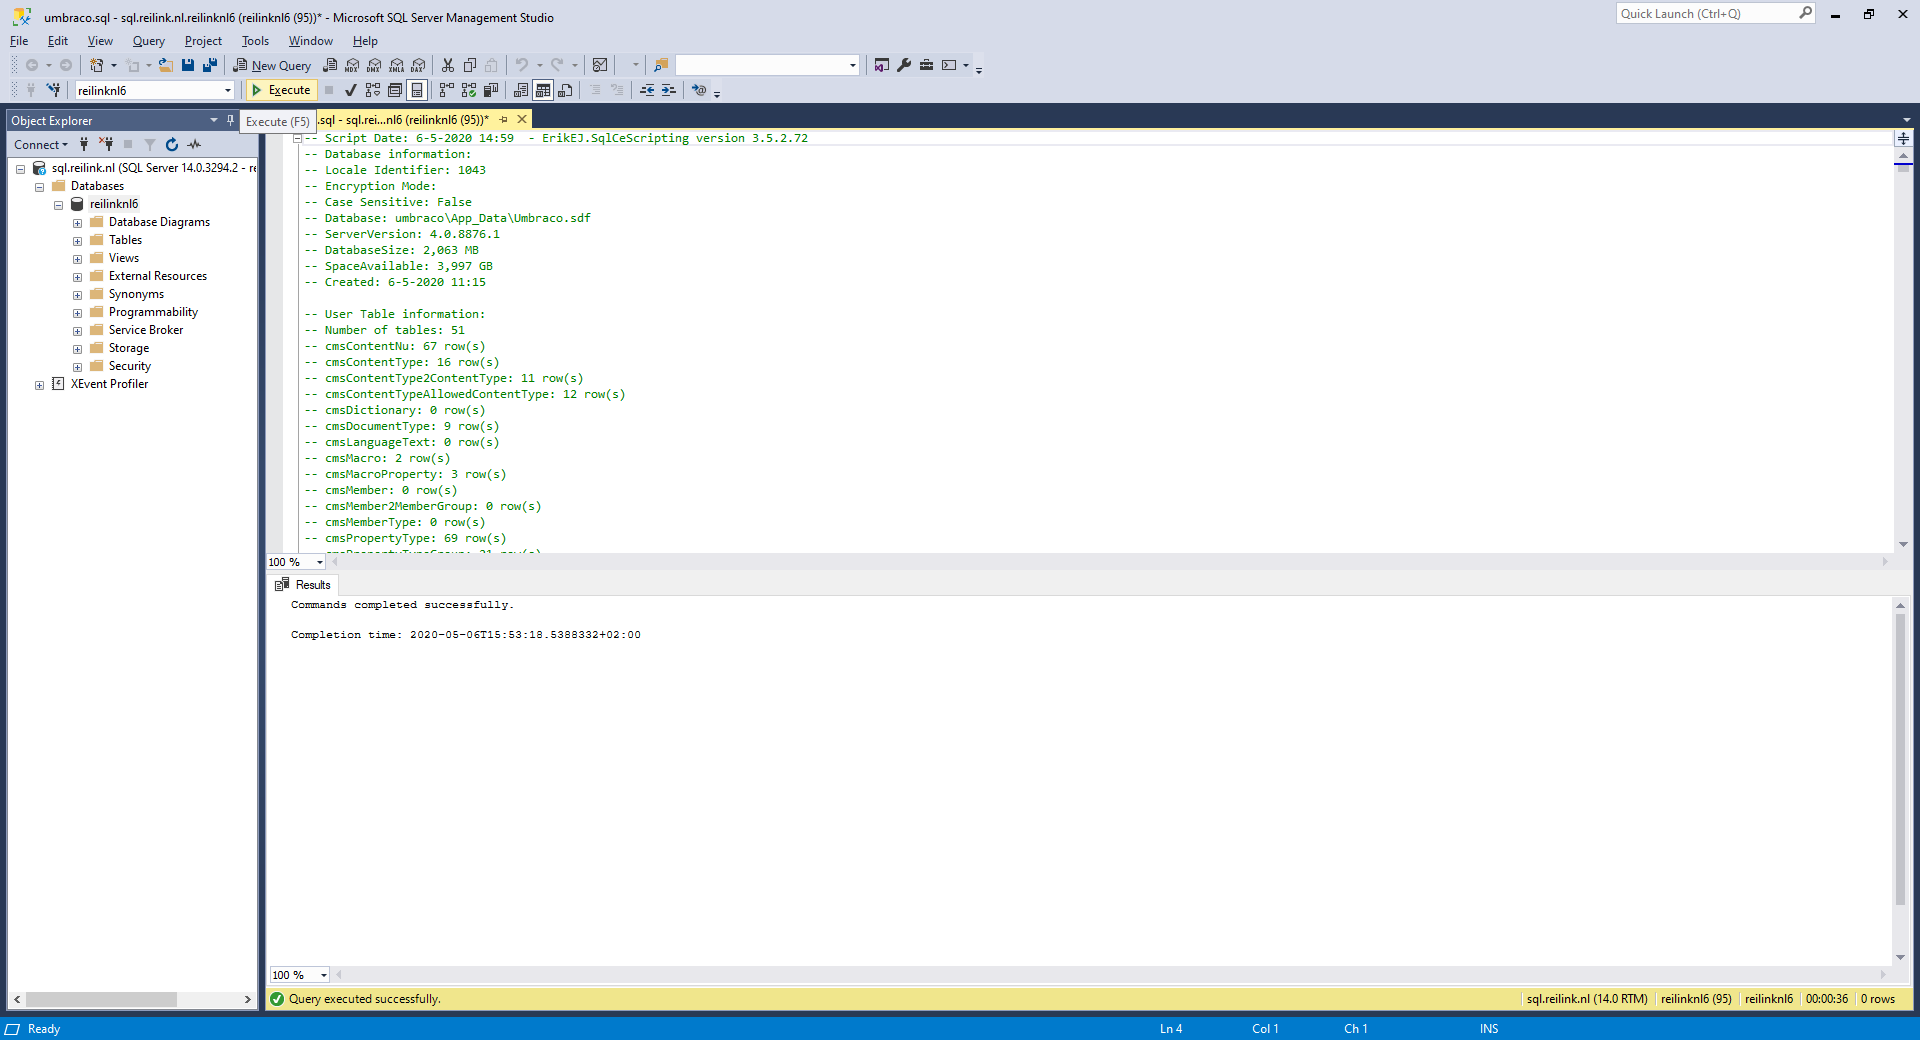Parse the query with the checkmark icon
1920x1040 pixels.
351,90
